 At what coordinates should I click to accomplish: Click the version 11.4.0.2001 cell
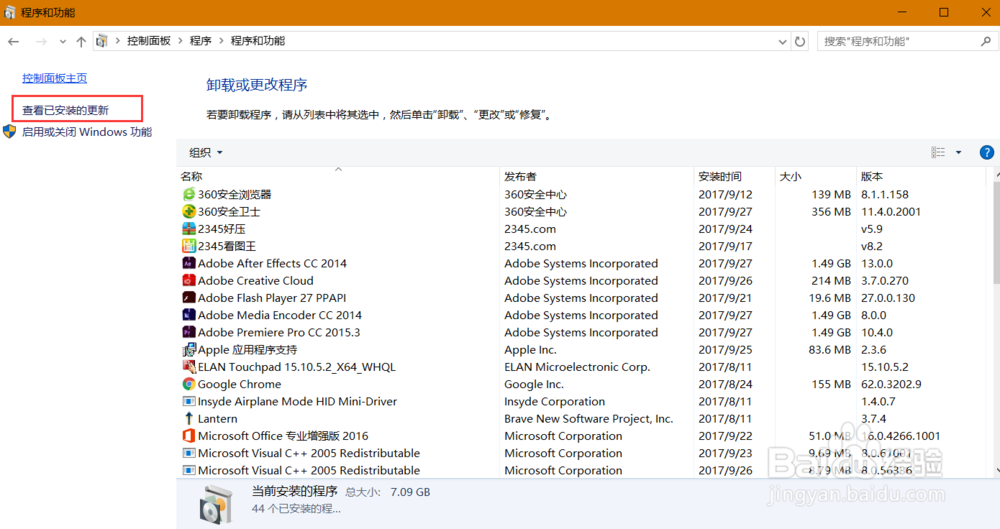[891, 211]
